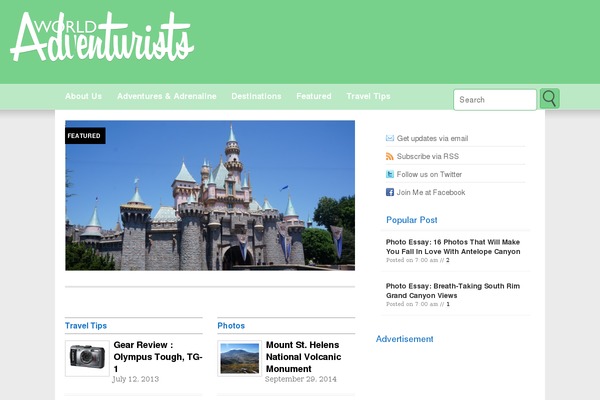
Task: Open the Antelope Canyon photo essay post
Action: 453,247
